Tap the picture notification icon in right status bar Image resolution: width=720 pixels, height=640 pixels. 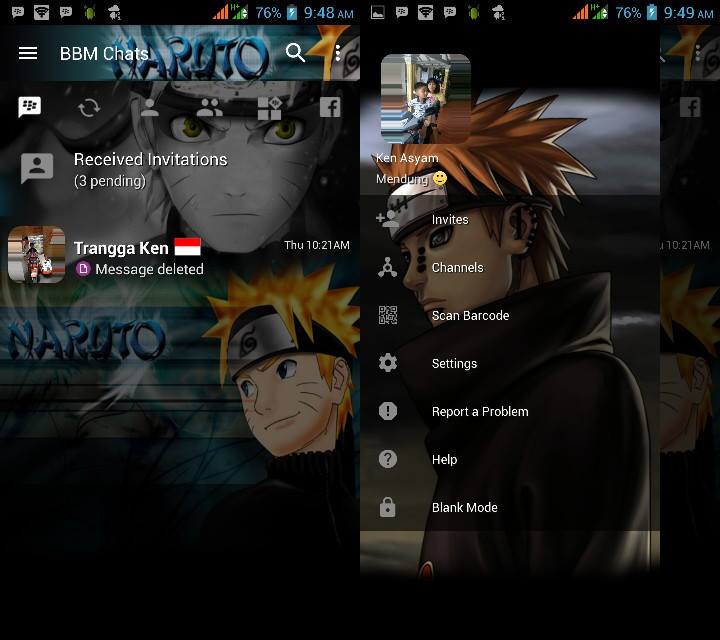coord(377,12)
